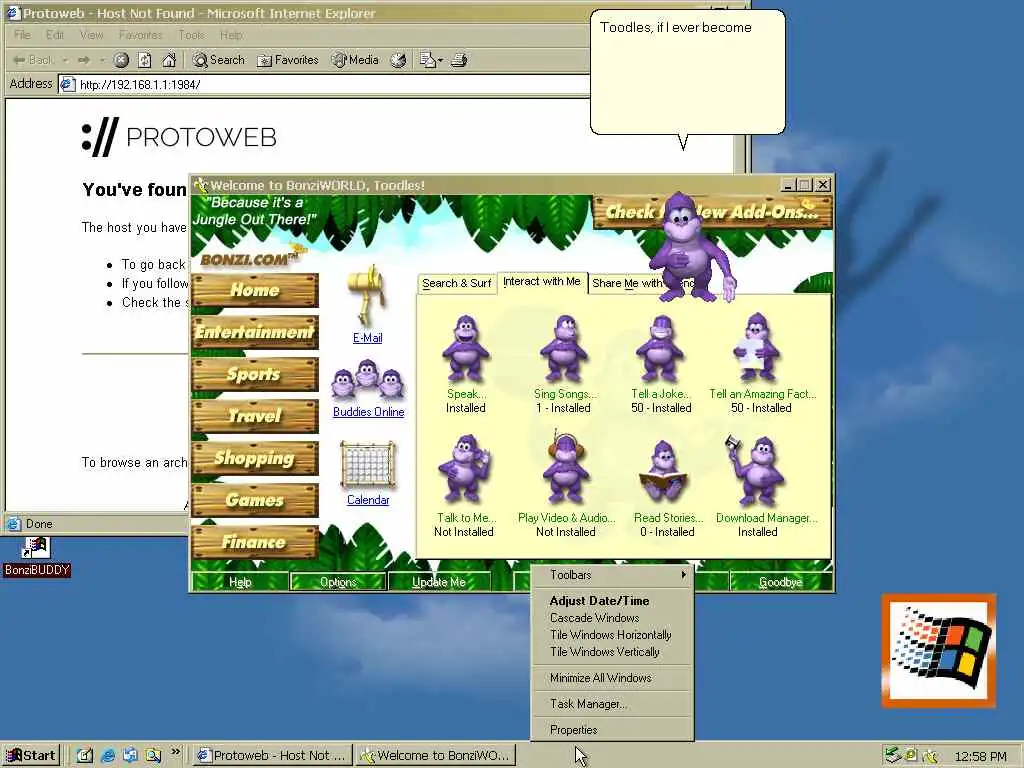Click the Show Desktop quick launch icon
This screenshot has width=1024, height=768.
85,756
